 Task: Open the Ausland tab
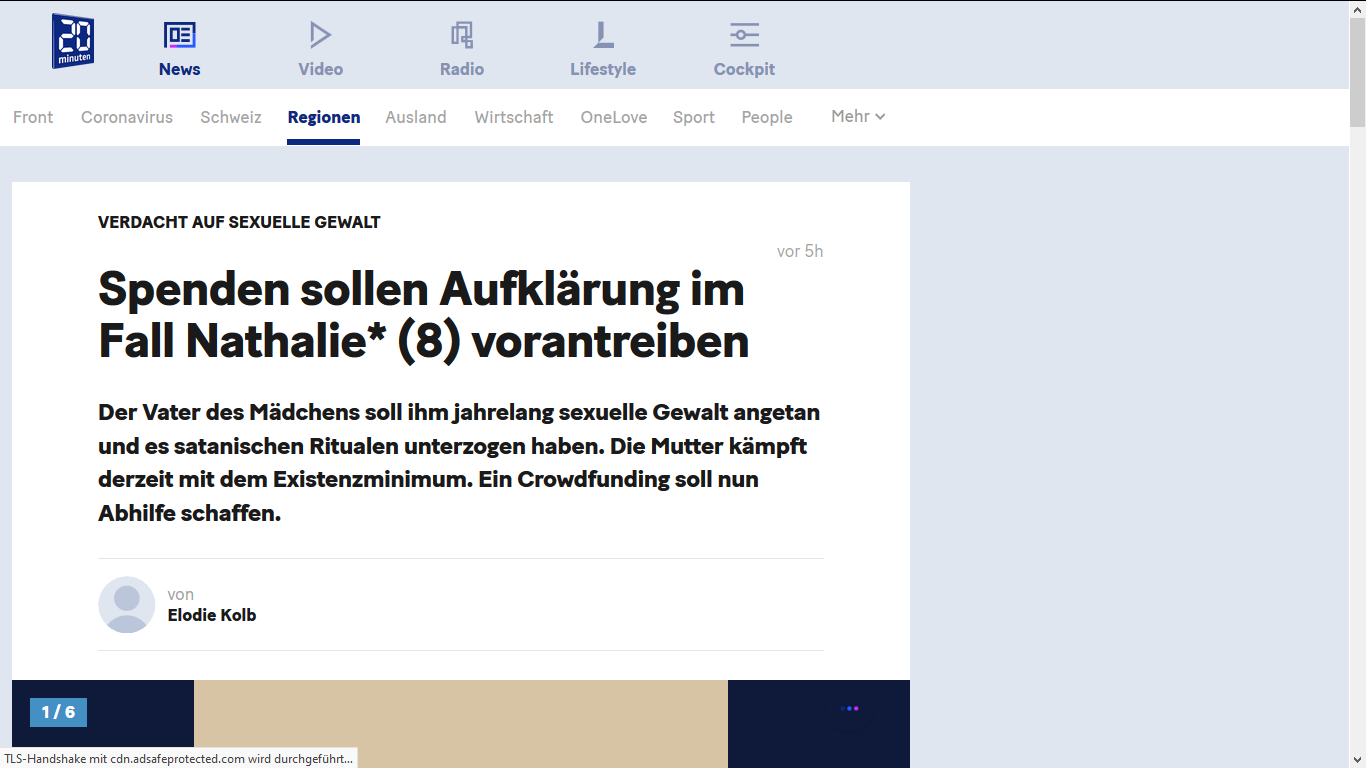[x=416, y=117]
